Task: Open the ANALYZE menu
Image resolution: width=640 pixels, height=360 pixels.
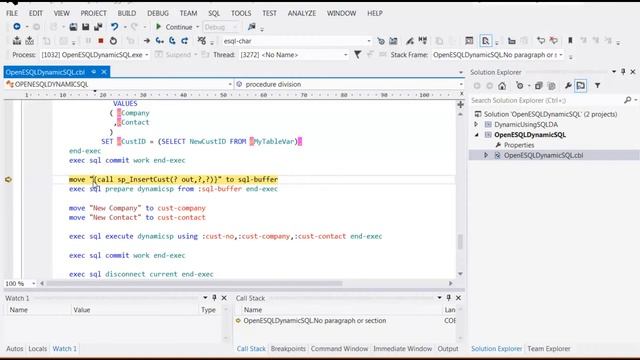Action: 302,13
